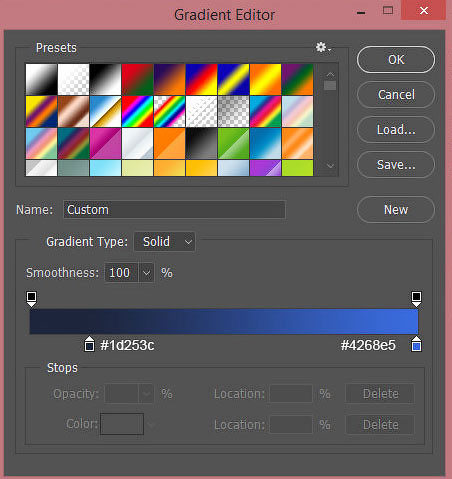Close the Gradient Editor window
Screen dimensions: 452x479
coord(424,11)
